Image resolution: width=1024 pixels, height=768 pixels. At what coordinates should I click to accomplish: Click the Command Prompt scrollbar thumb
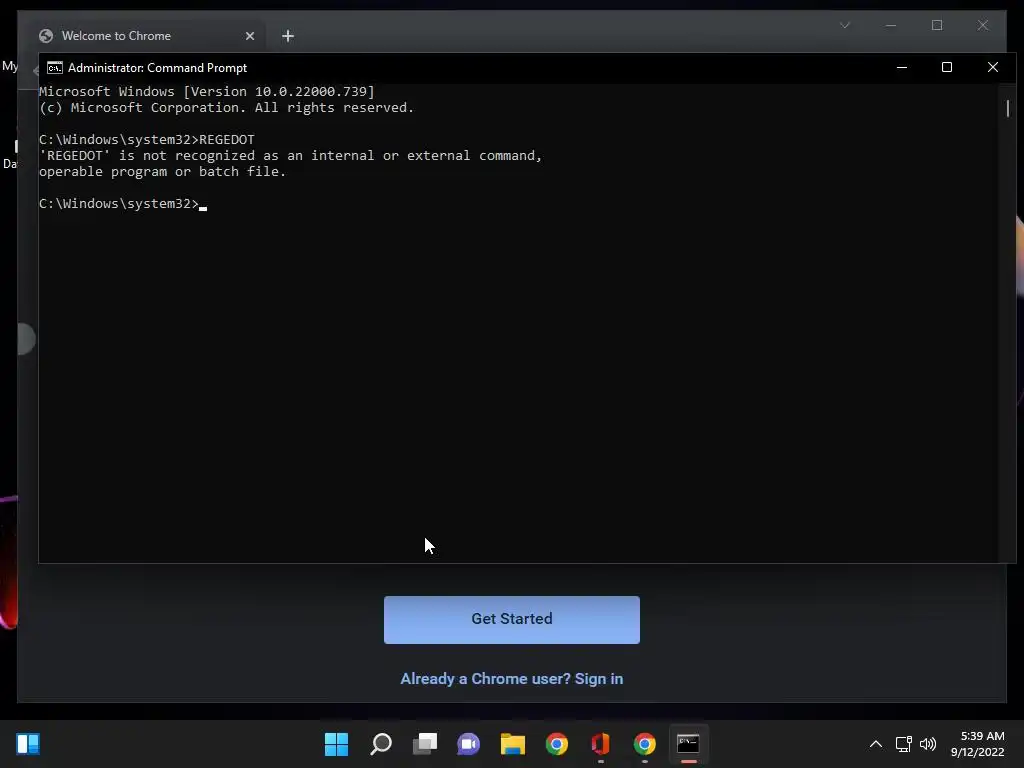pyautogui.click(x=1008, y=108)
